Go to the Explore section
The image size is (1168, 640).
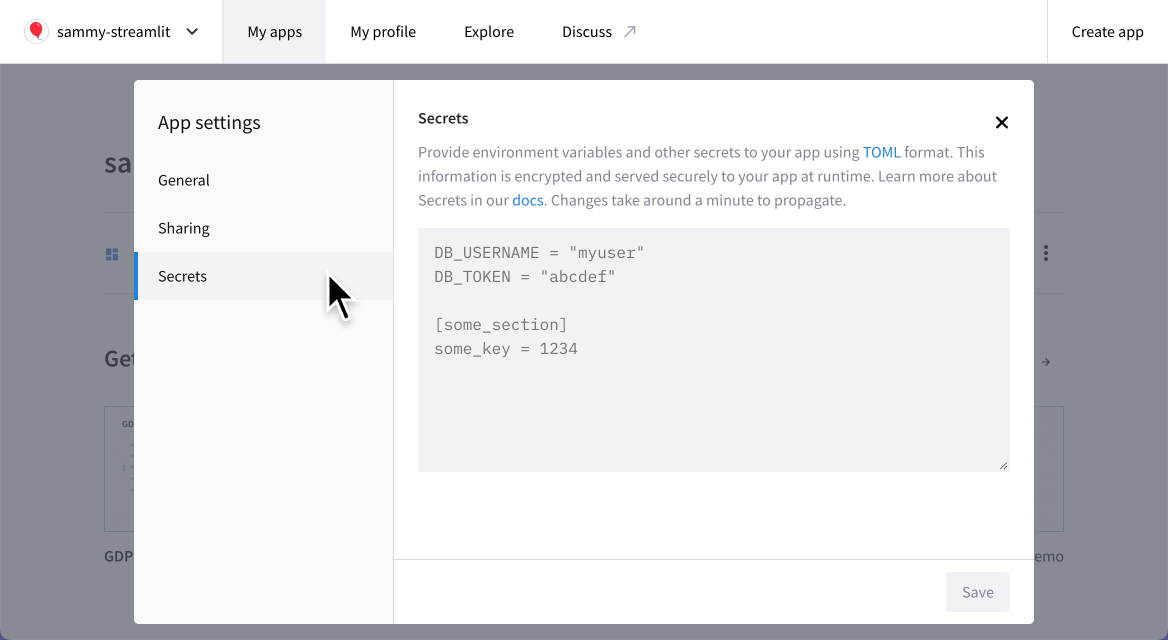point(488,31)
